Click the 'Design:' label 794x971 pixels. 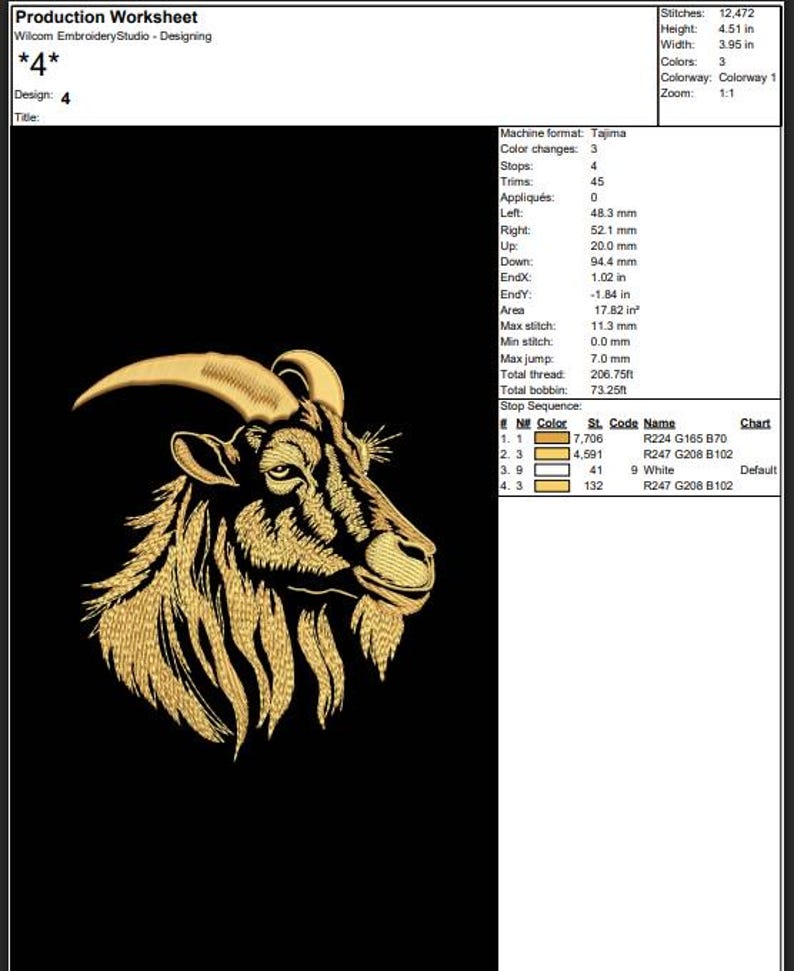pyautogui.click(x=33, y=95)
